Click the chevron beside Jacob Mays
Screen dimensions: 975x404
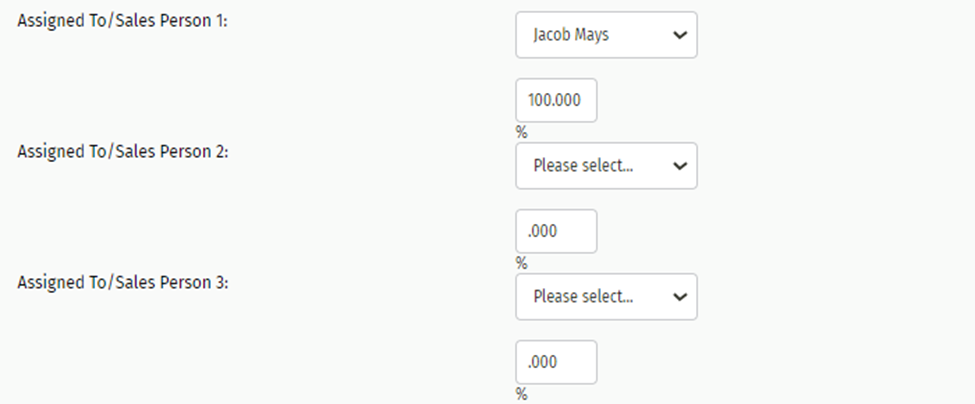[x=680, y=35]
